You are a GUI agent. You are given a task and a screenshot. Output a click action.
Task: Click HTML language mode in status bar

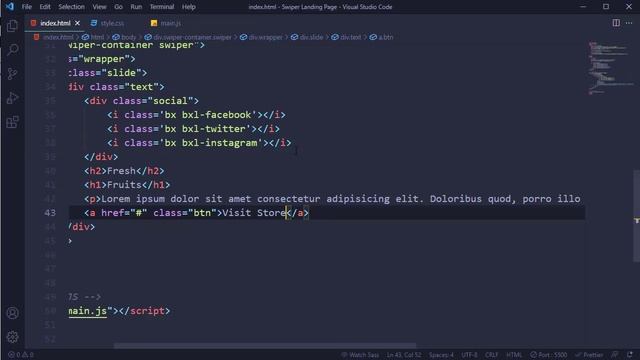pos(514,355)
